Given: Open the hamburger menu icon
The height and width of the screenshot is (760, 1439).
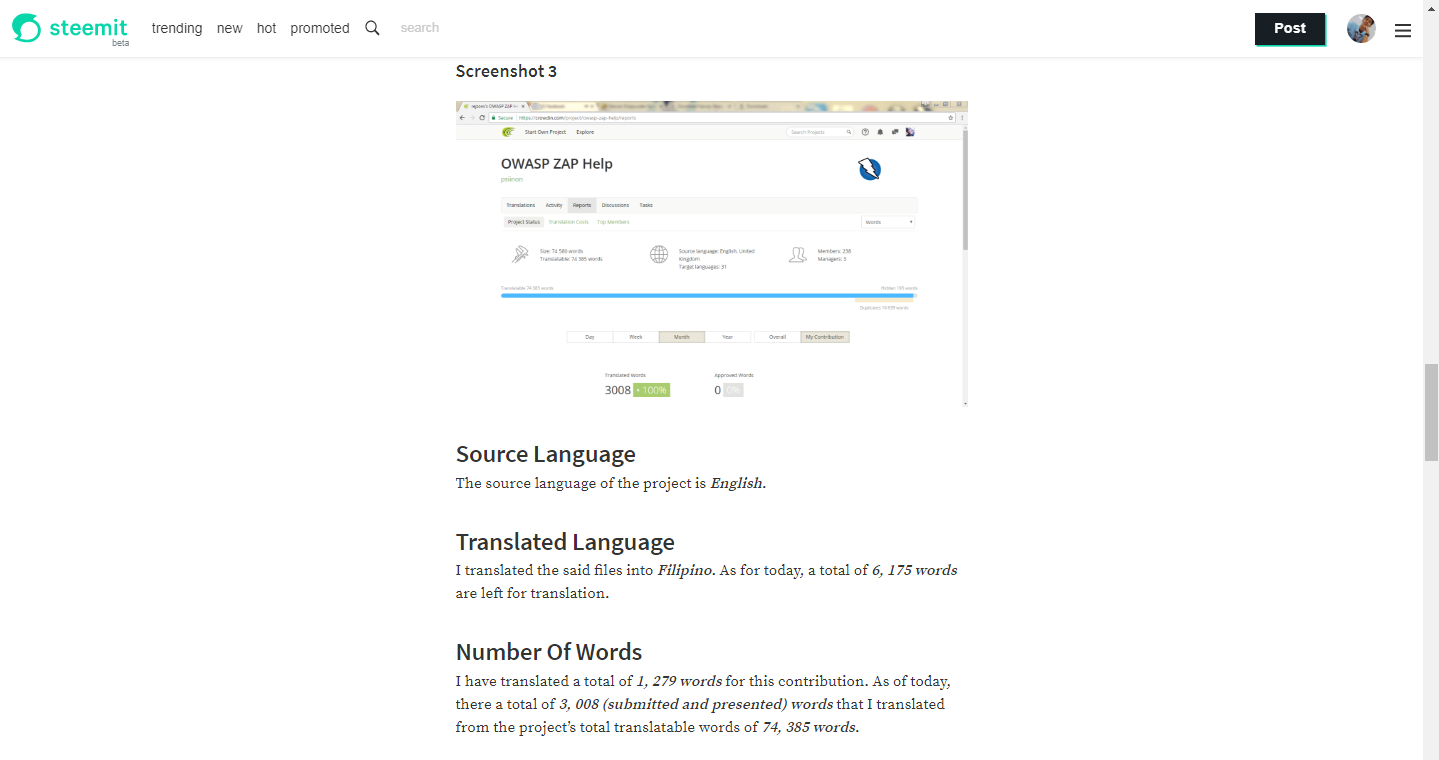Looking at the screenshot, I should (x=1403, y=30).
